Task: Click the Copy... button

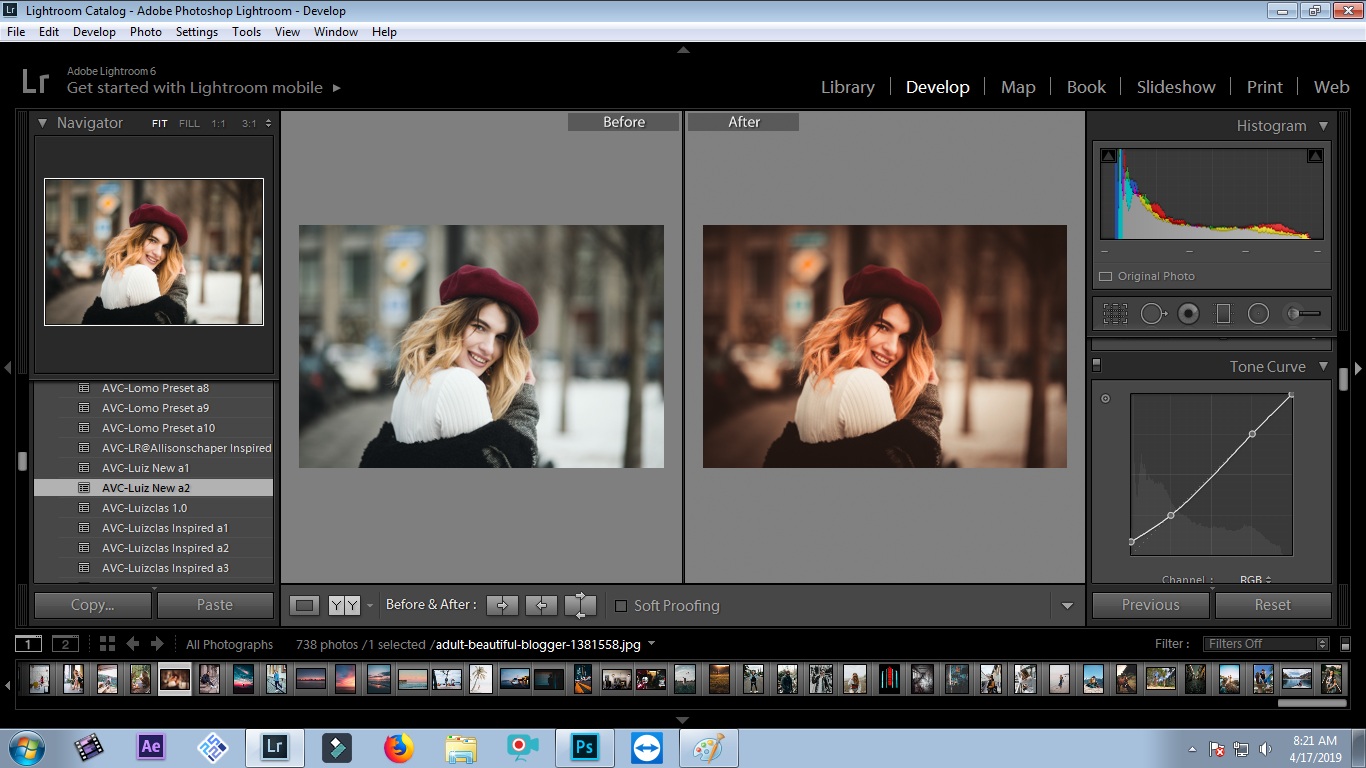Action: click(93, 605)
